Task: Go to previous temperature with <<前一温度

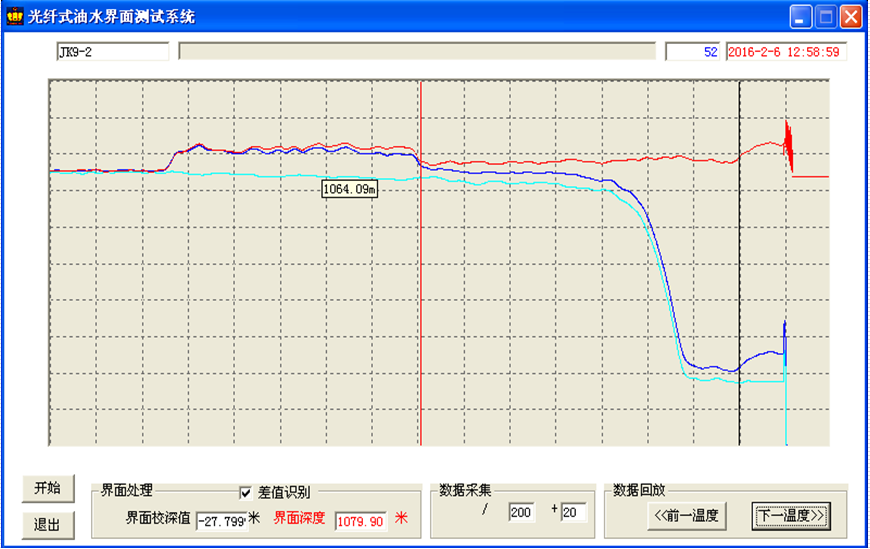Action: pyautogui.click(x=685, y=516)
